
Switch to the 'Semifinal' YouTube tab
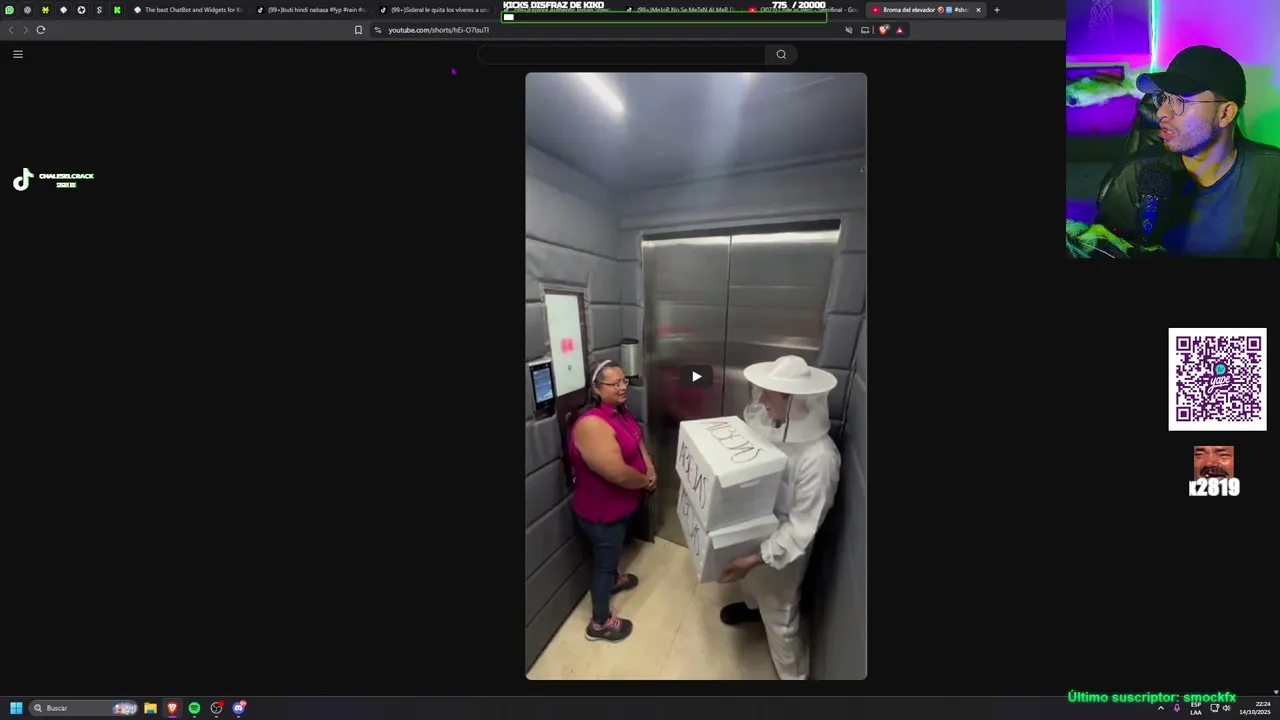click(803, 10)
